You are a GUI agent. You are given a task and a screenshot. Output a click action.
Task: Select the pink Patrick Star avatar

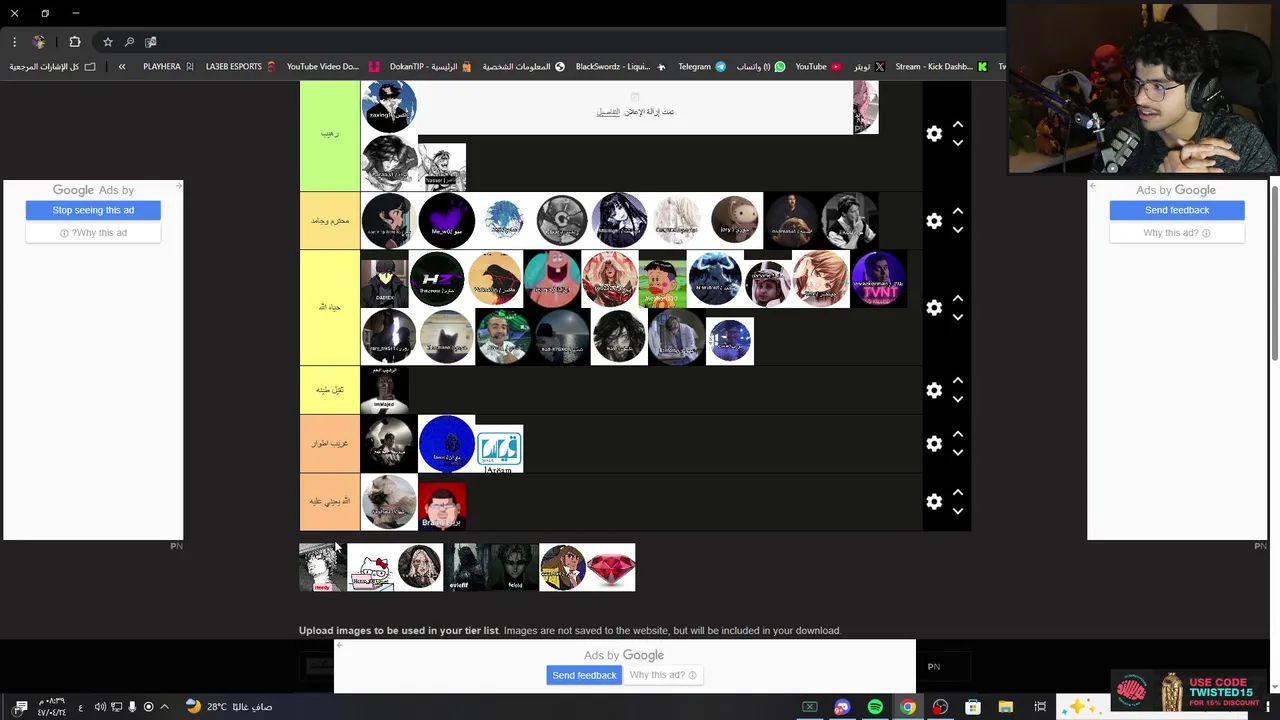pyautogui.click(x=552, y=279)
